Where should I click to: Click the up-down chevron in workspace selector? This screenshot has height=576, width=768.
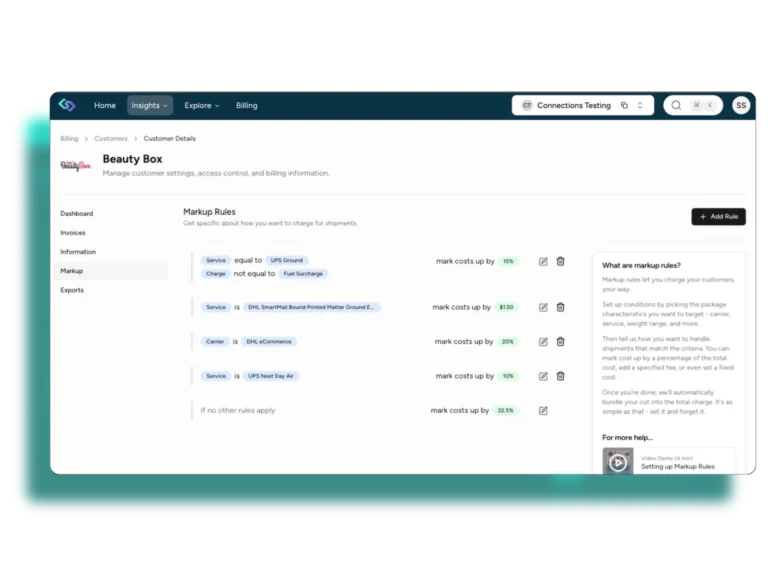pos(640,105)
